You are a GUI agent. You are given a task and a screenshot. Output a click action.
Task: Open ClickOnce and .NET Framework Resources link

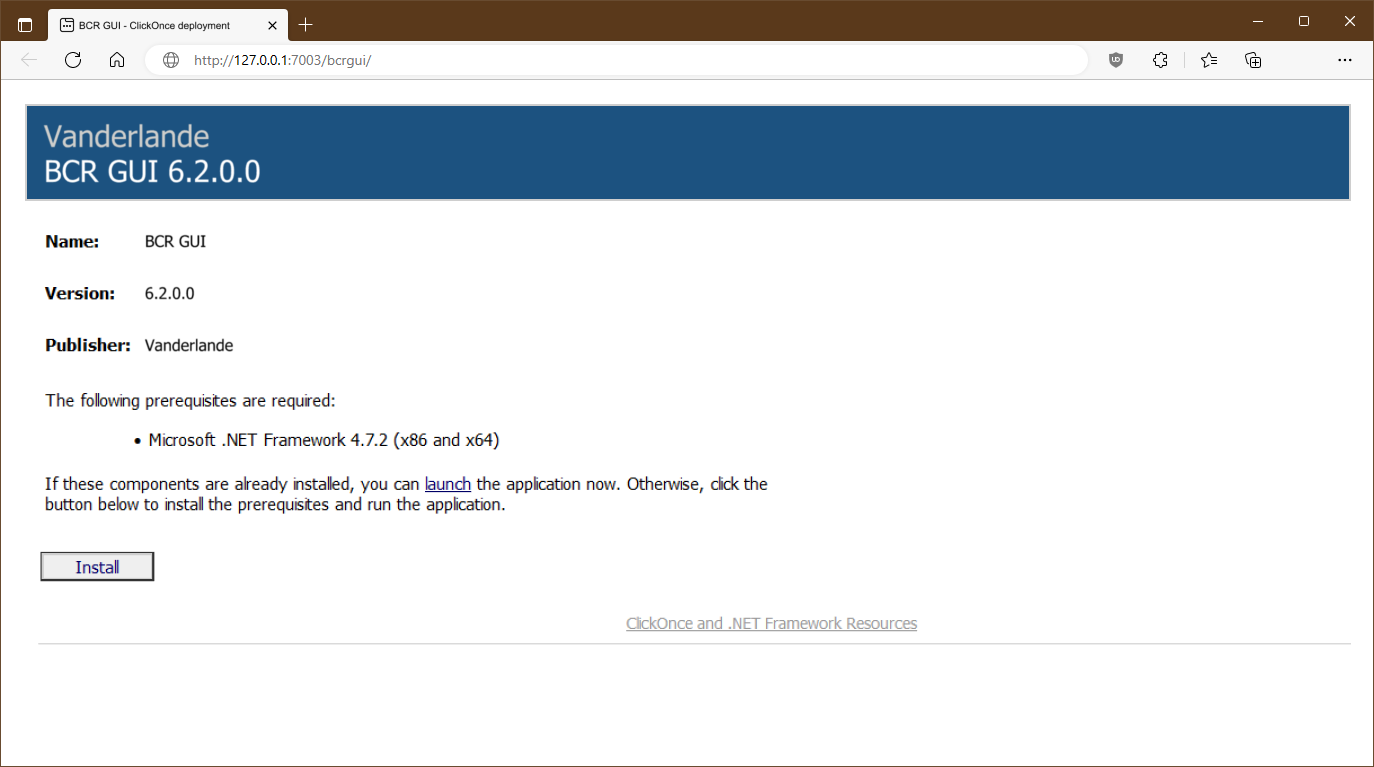(771, 623)
